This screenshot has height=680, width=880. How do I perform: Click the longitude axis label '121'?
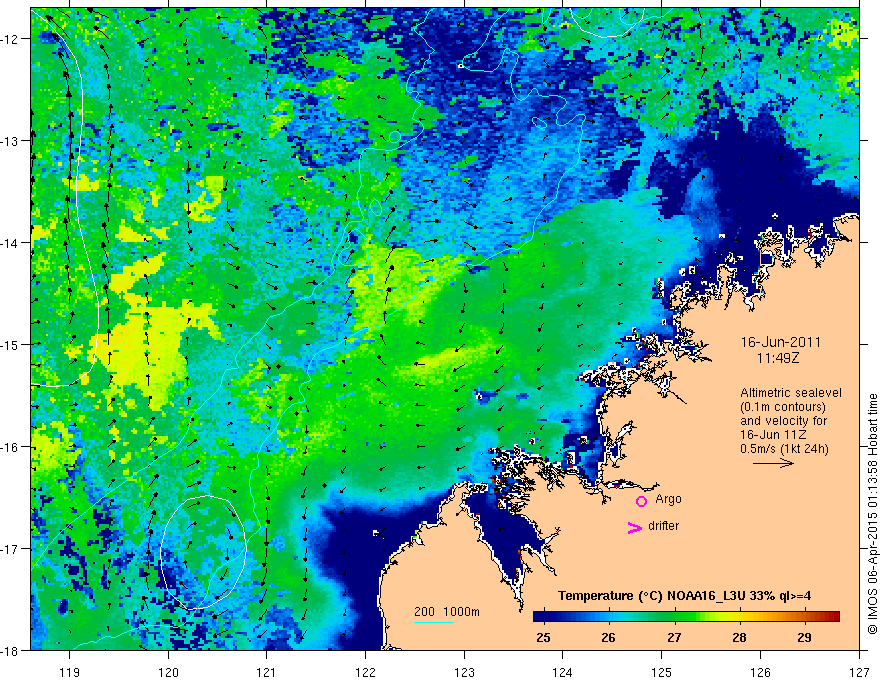(267, 672)
